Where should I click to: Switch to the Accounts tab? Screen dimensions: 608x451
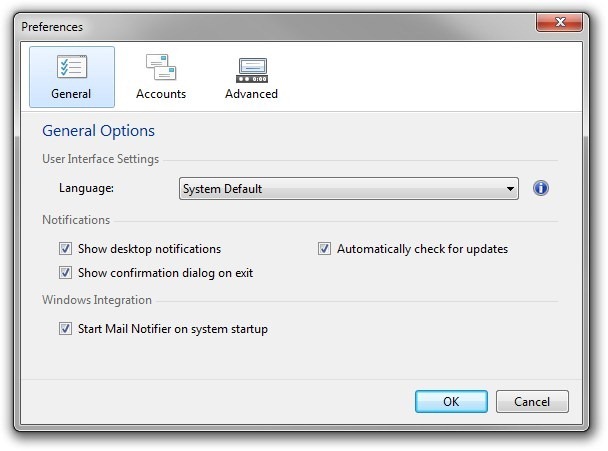(161, 77)
